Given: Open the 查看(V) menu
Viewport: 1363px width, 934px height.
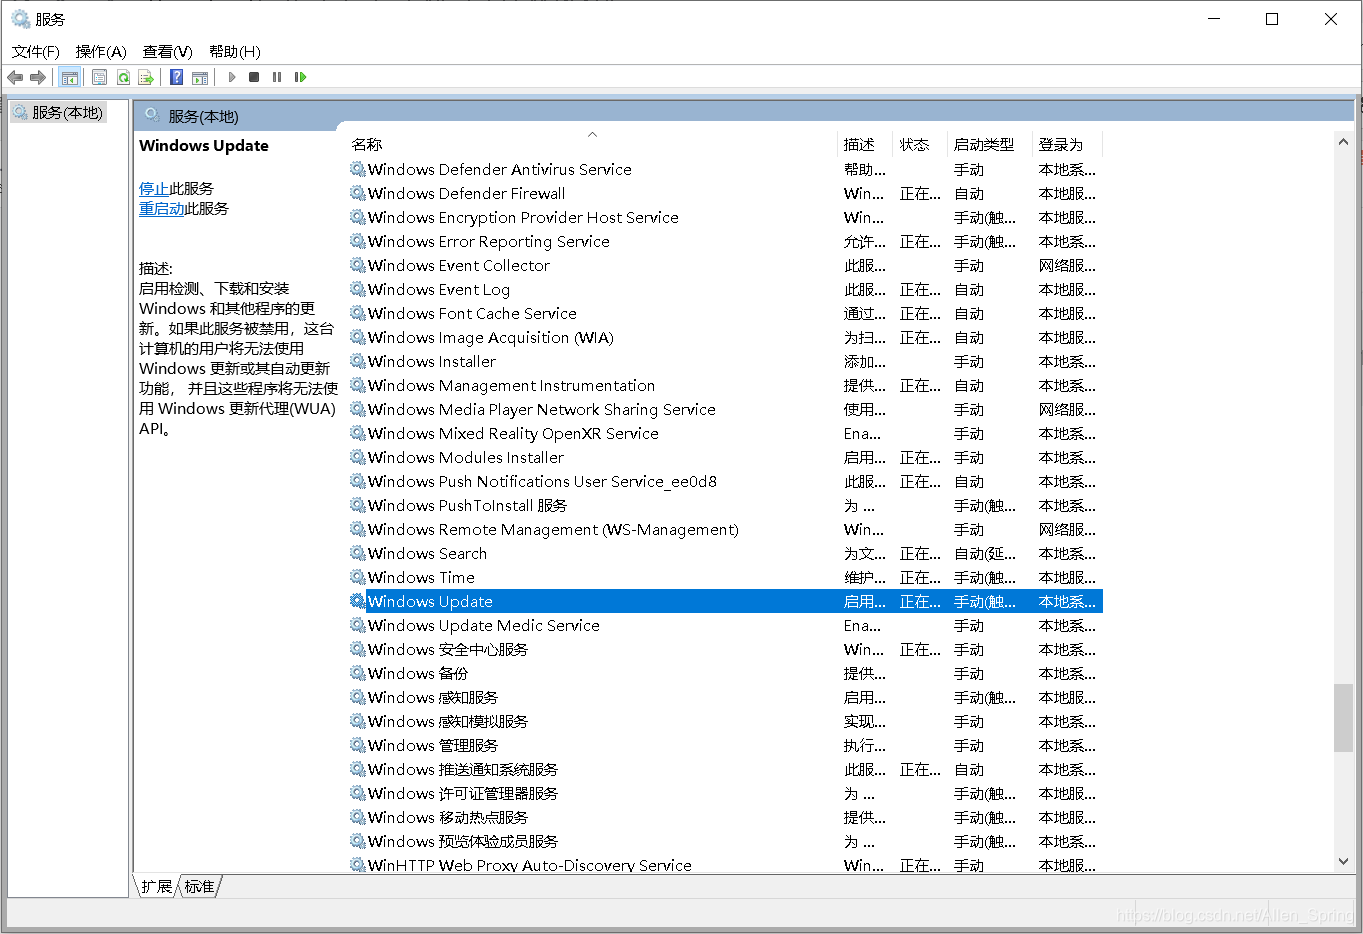Looking at the screenshot, I should 167,51.
